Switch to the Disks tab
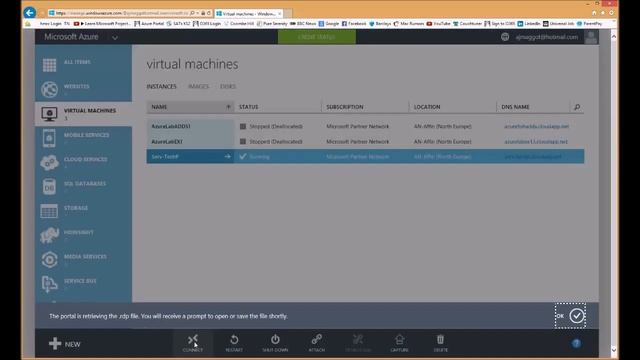The width and height of the screenshot is (640, 360). (x=228, y=87)
